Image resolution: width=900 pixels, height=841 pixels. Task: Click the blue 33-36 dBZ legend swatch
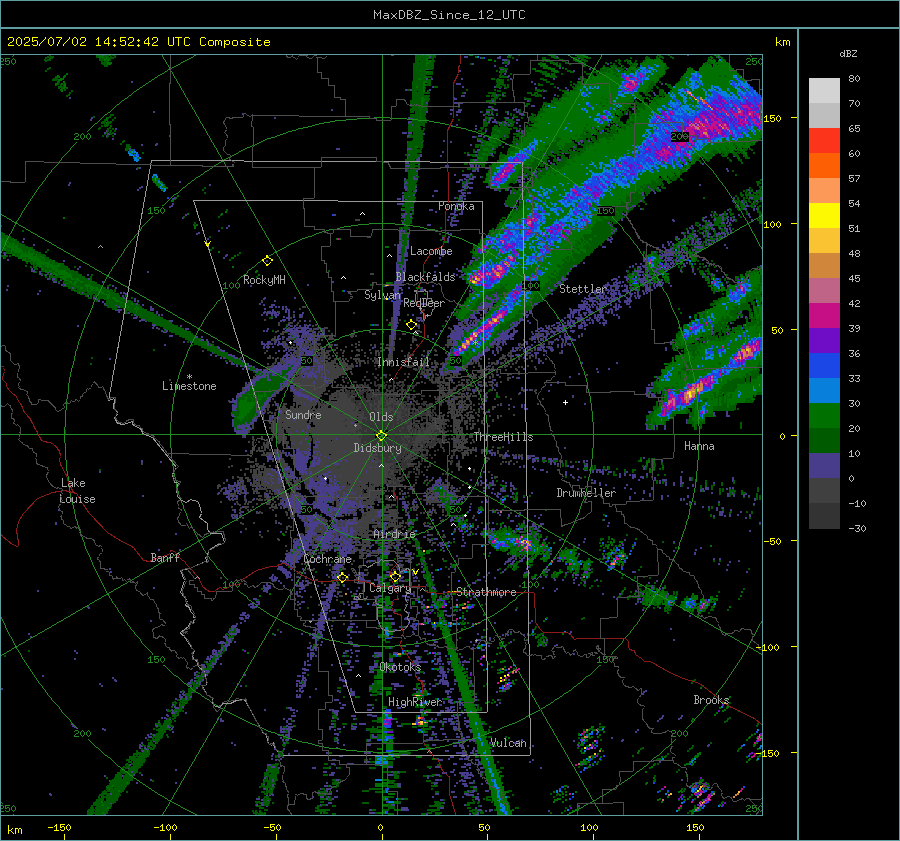click(824, 366)
